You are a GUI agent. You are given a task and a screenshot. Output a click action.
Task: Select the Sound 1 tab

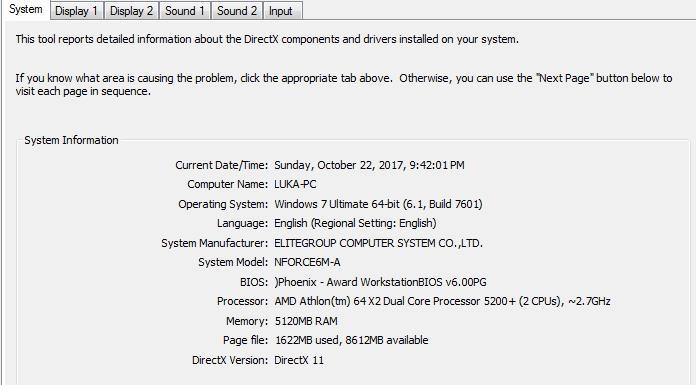pos(185,11)
